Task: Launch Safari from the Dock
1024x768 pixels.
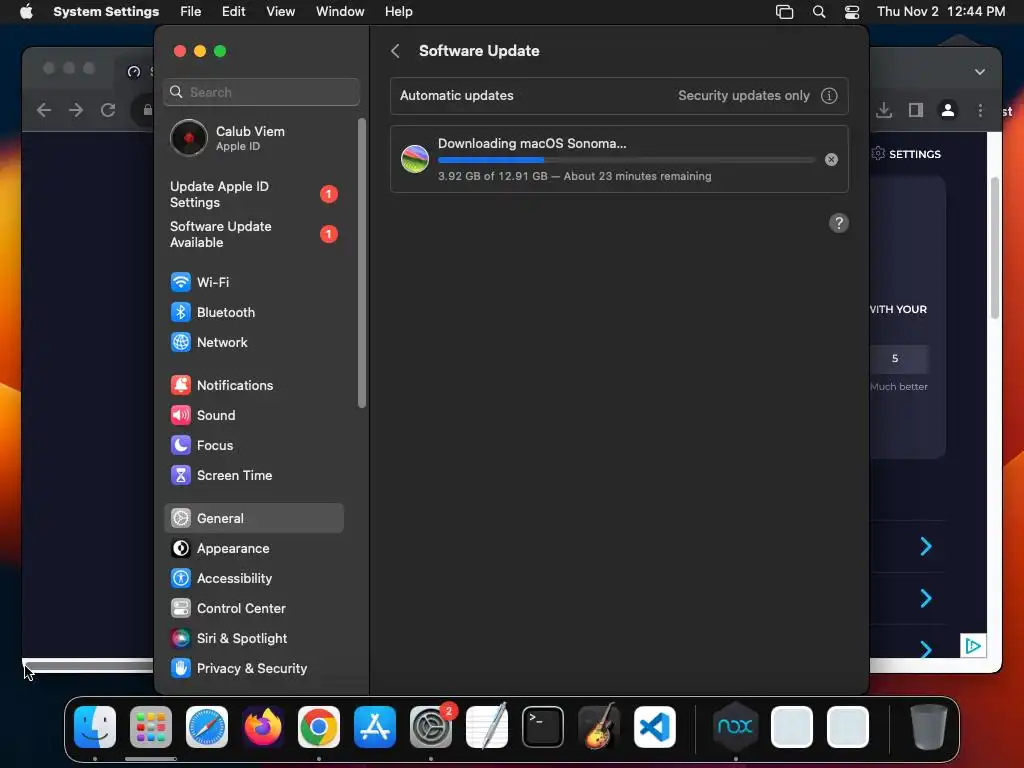Action: (x=207, y=727)
